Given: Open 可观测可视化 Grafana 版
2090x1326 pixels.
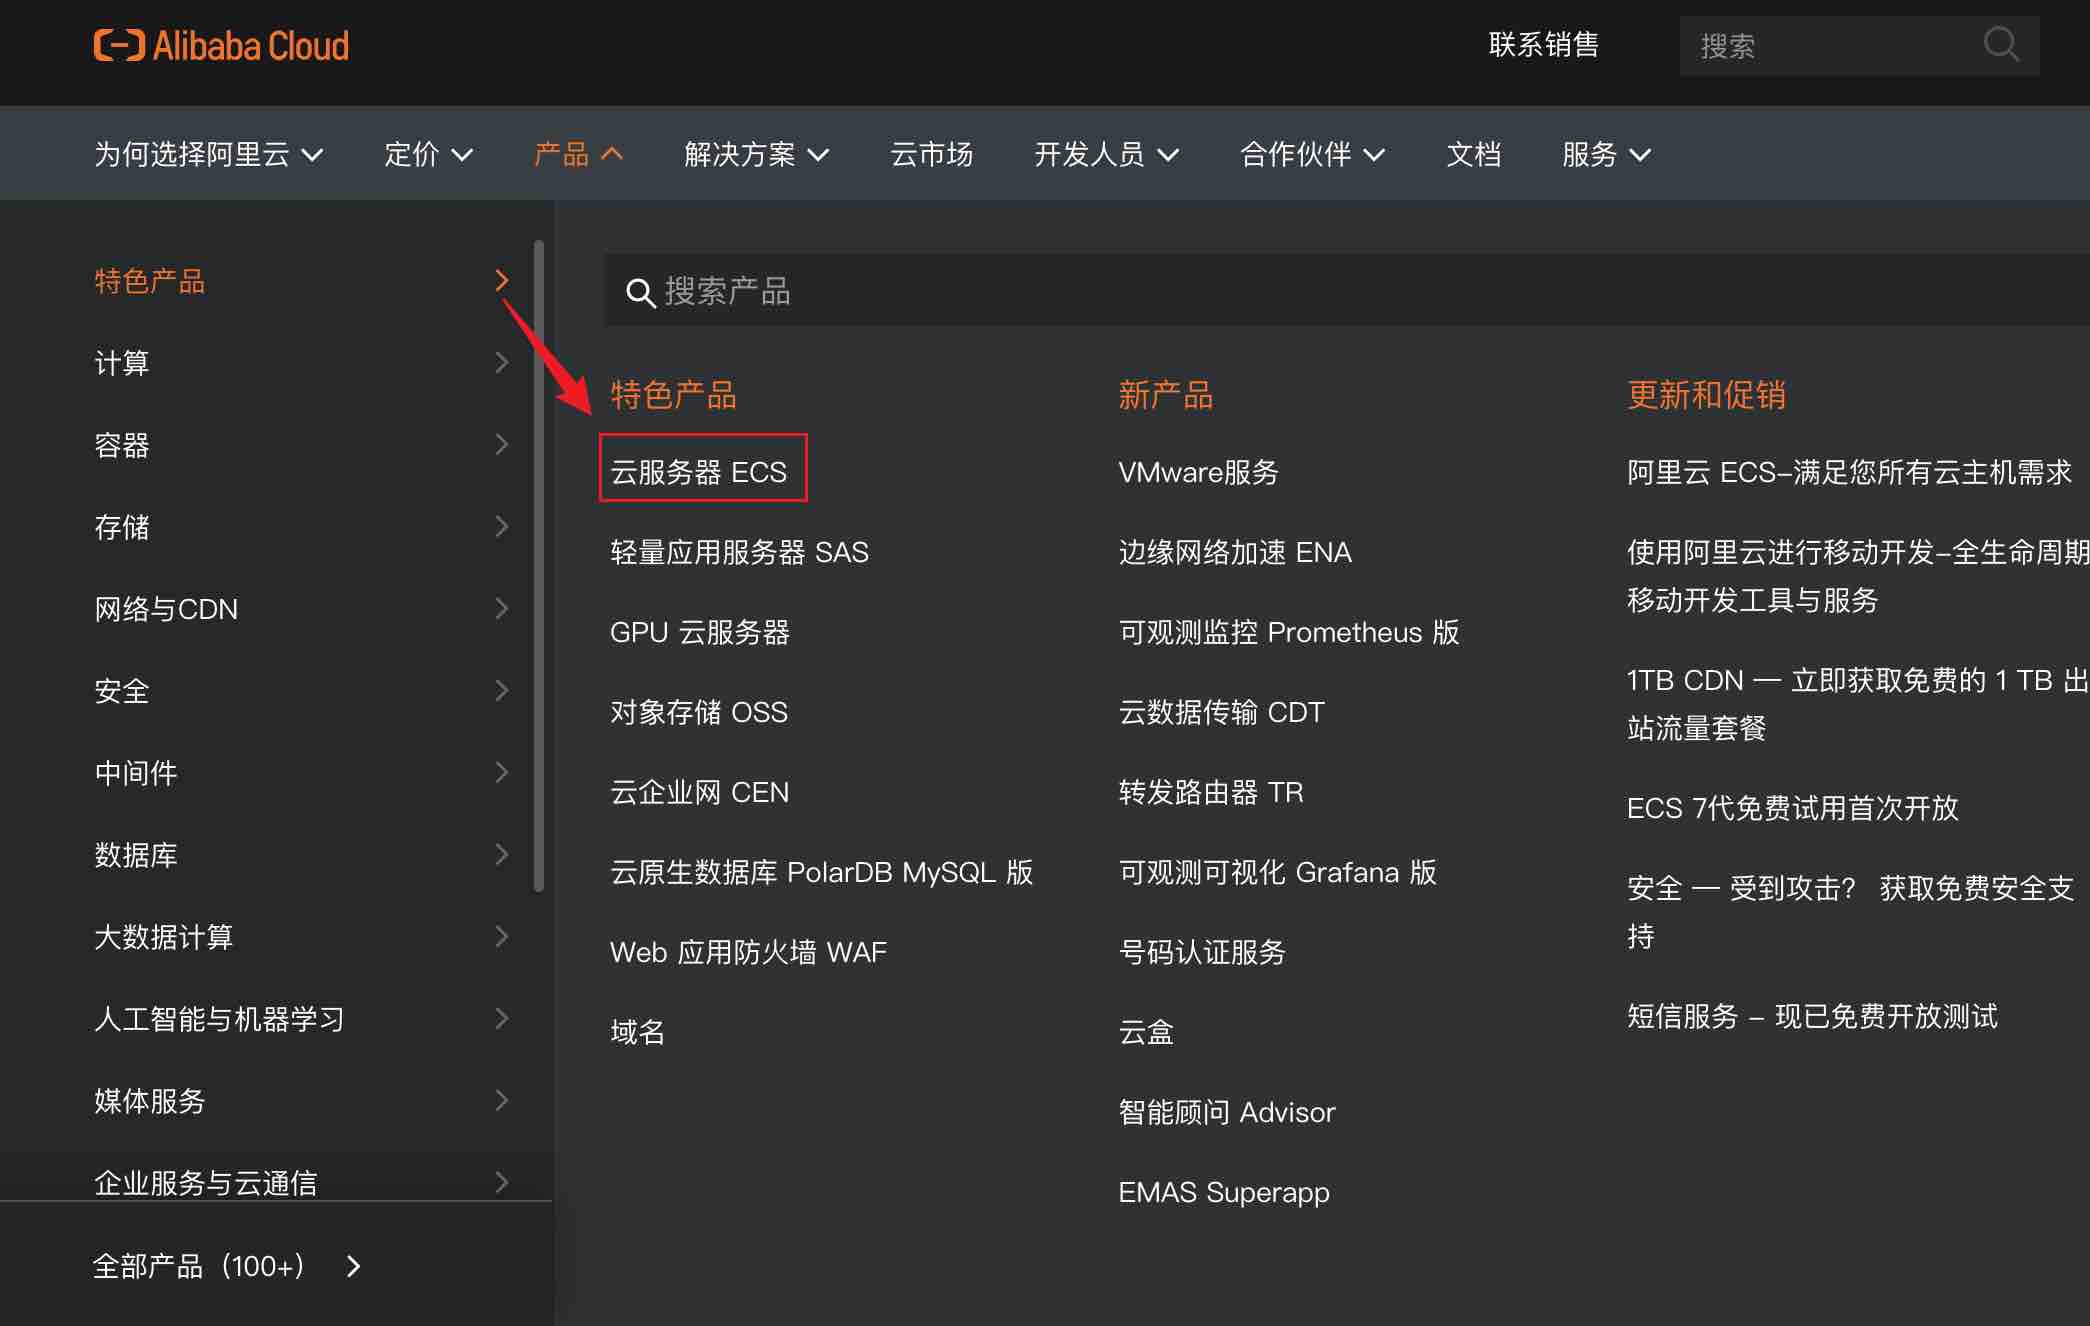Looking at the screenshot, I should pyautogui.click(x=1277, y=872).
